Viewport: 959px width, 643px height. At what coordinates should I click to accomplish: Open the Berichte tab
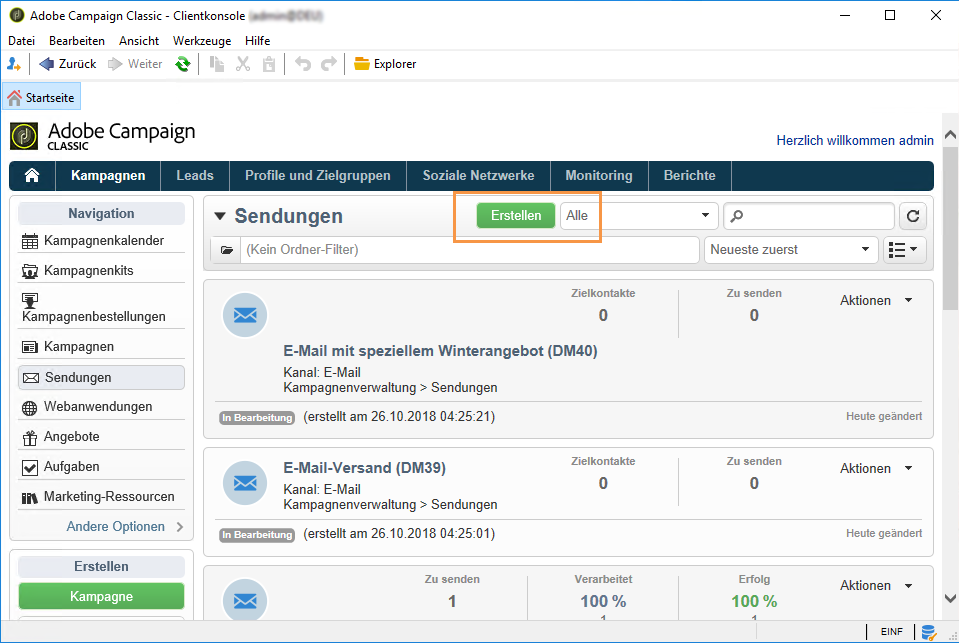[689, 176]
